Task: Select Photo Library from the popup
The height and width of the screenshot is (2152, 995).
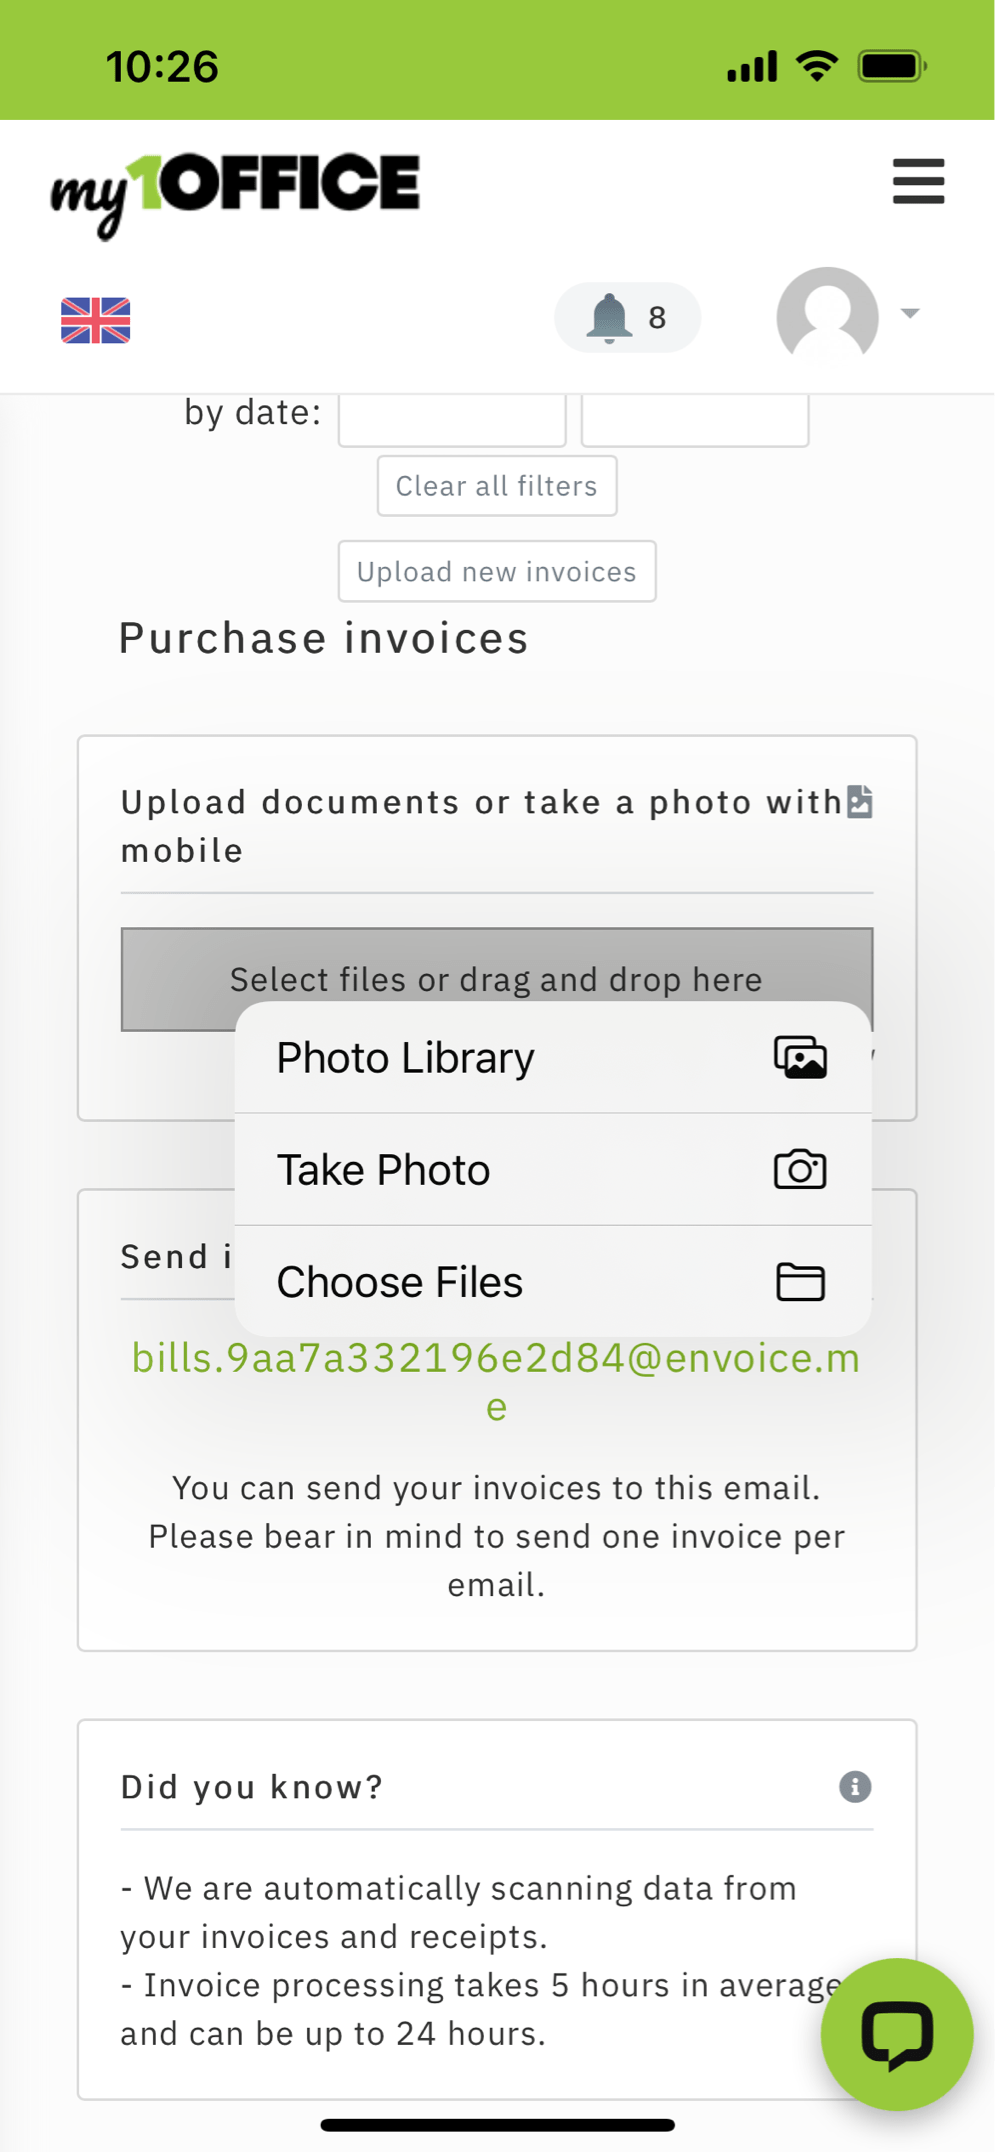Action: (x=553, y=1058)
